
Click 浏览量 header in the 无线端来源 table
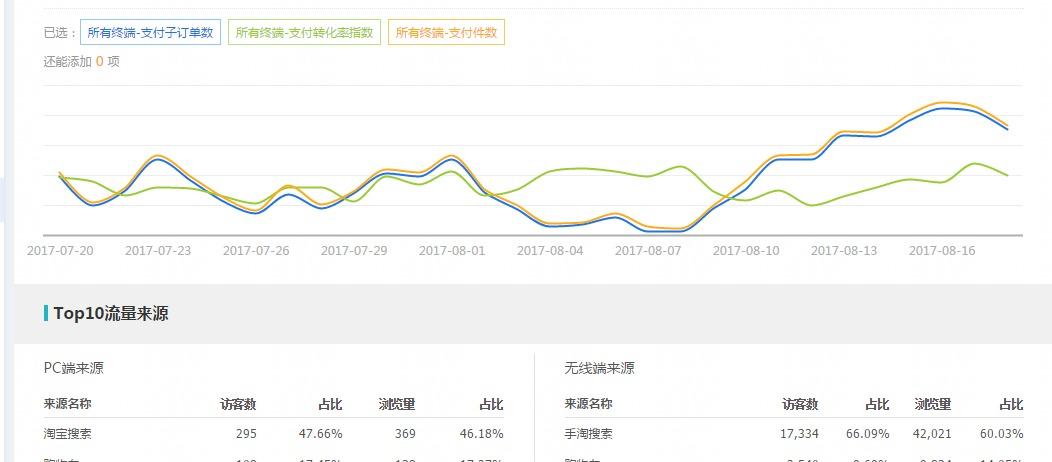coord(933,404)
